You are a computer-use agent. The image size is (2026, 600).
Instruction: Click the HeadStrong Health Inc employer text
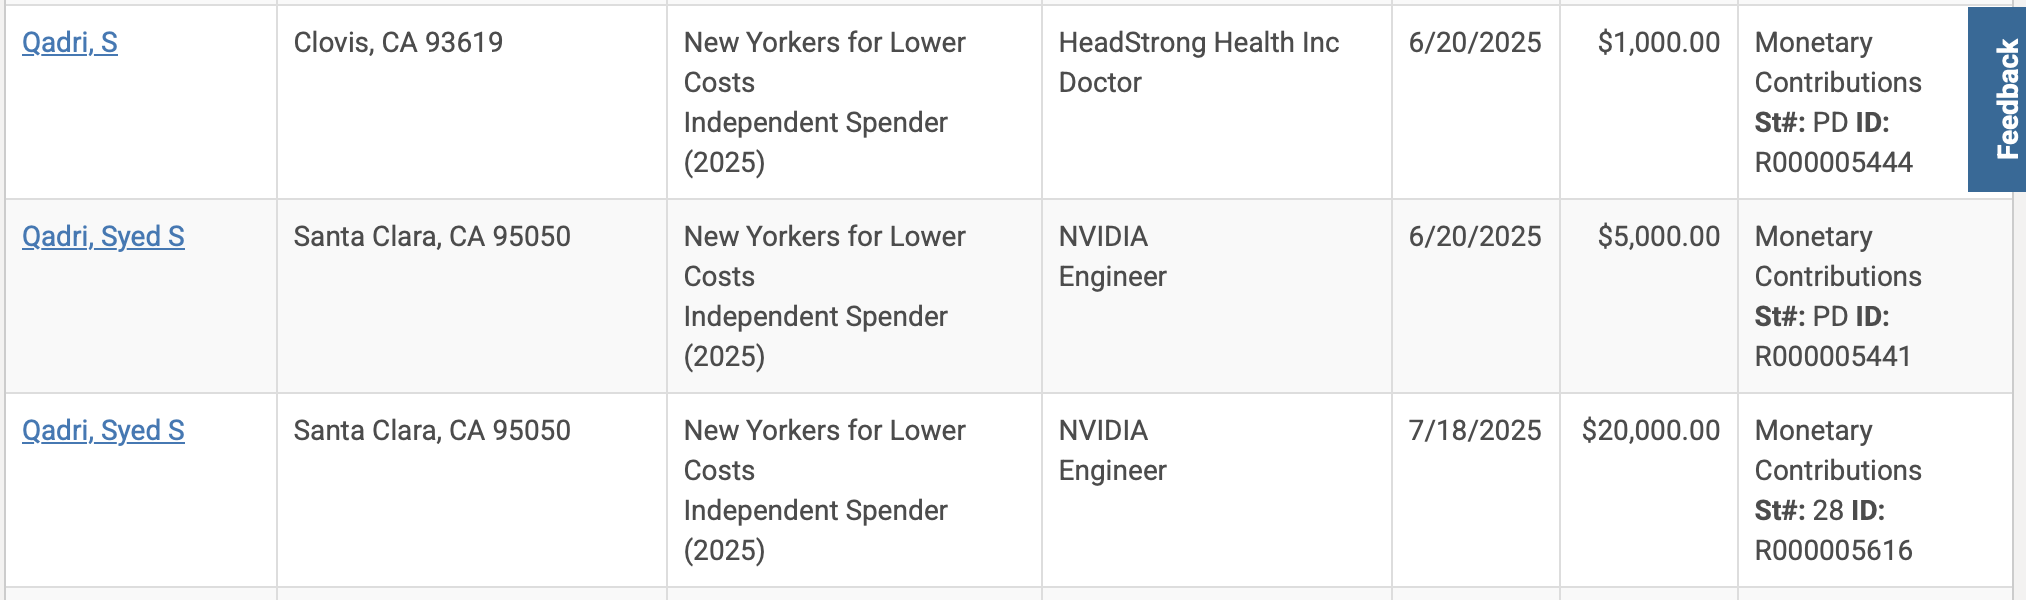1198,43
